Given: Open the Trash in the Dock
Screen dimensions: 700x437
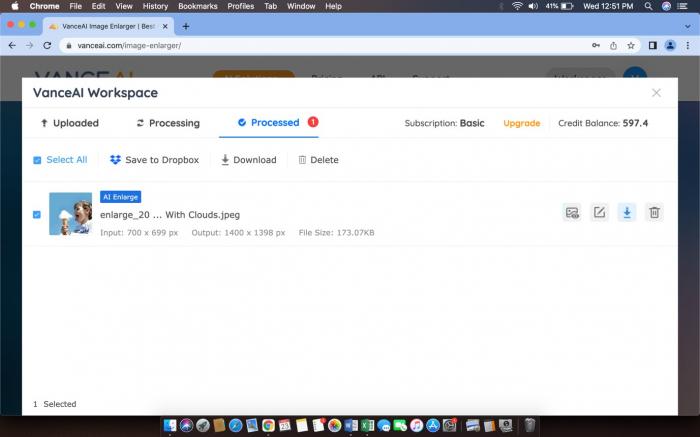Looking at the screenshot, I should [529, 425].
